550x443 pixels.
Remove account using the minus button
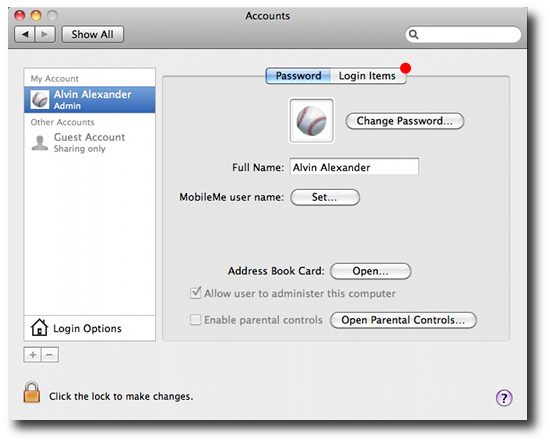[50, 355]
